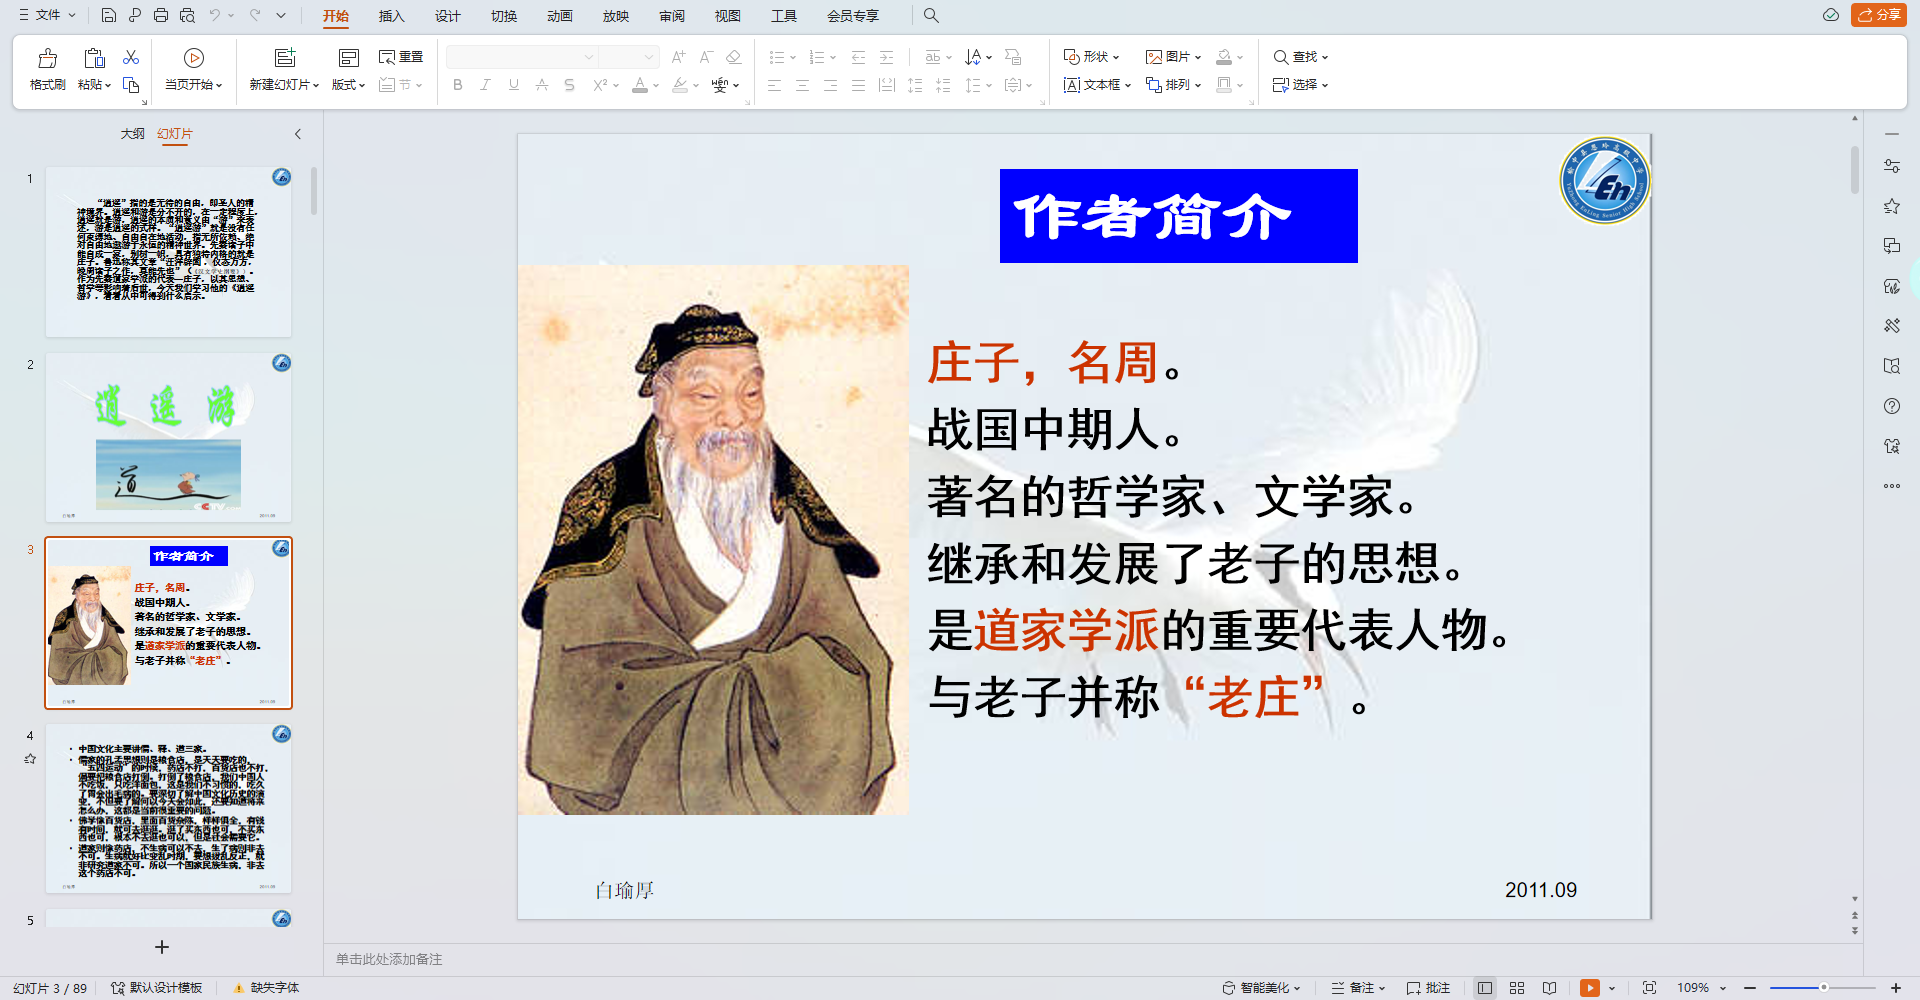Click the cloud sync icon near 分享

click(x=1831, y=15)
